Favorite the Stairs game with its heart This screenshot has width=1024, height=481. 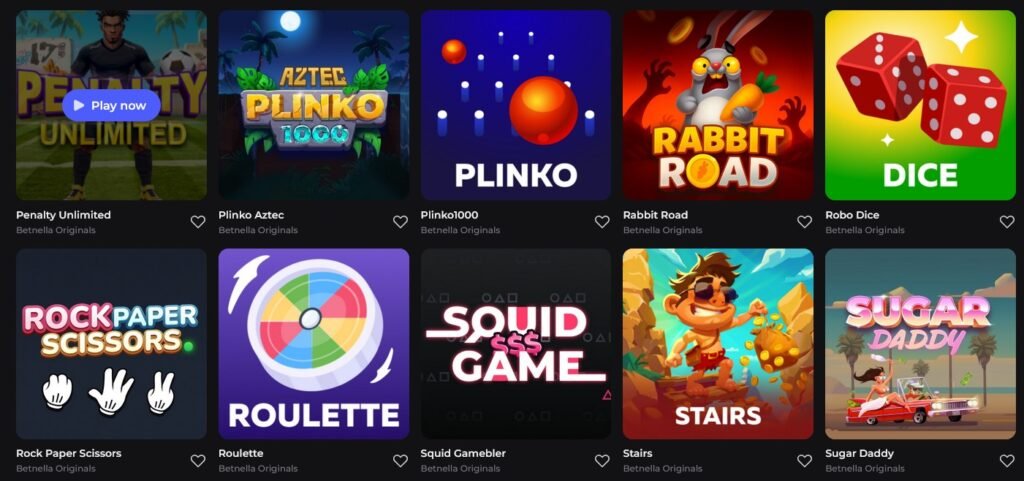click(805, 461)
